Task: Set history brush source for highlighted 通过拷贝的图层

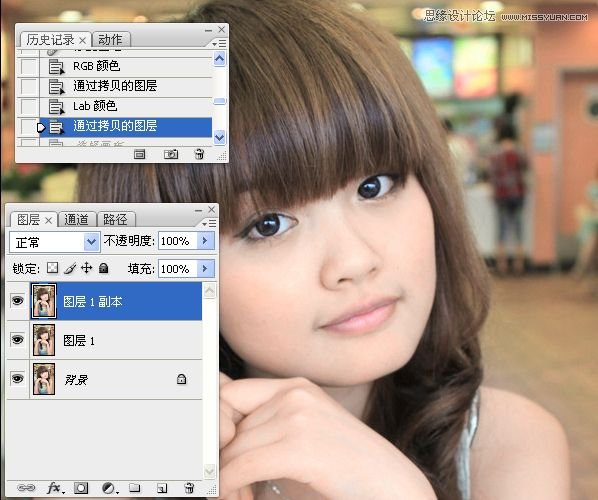Action: pos(29,127)
